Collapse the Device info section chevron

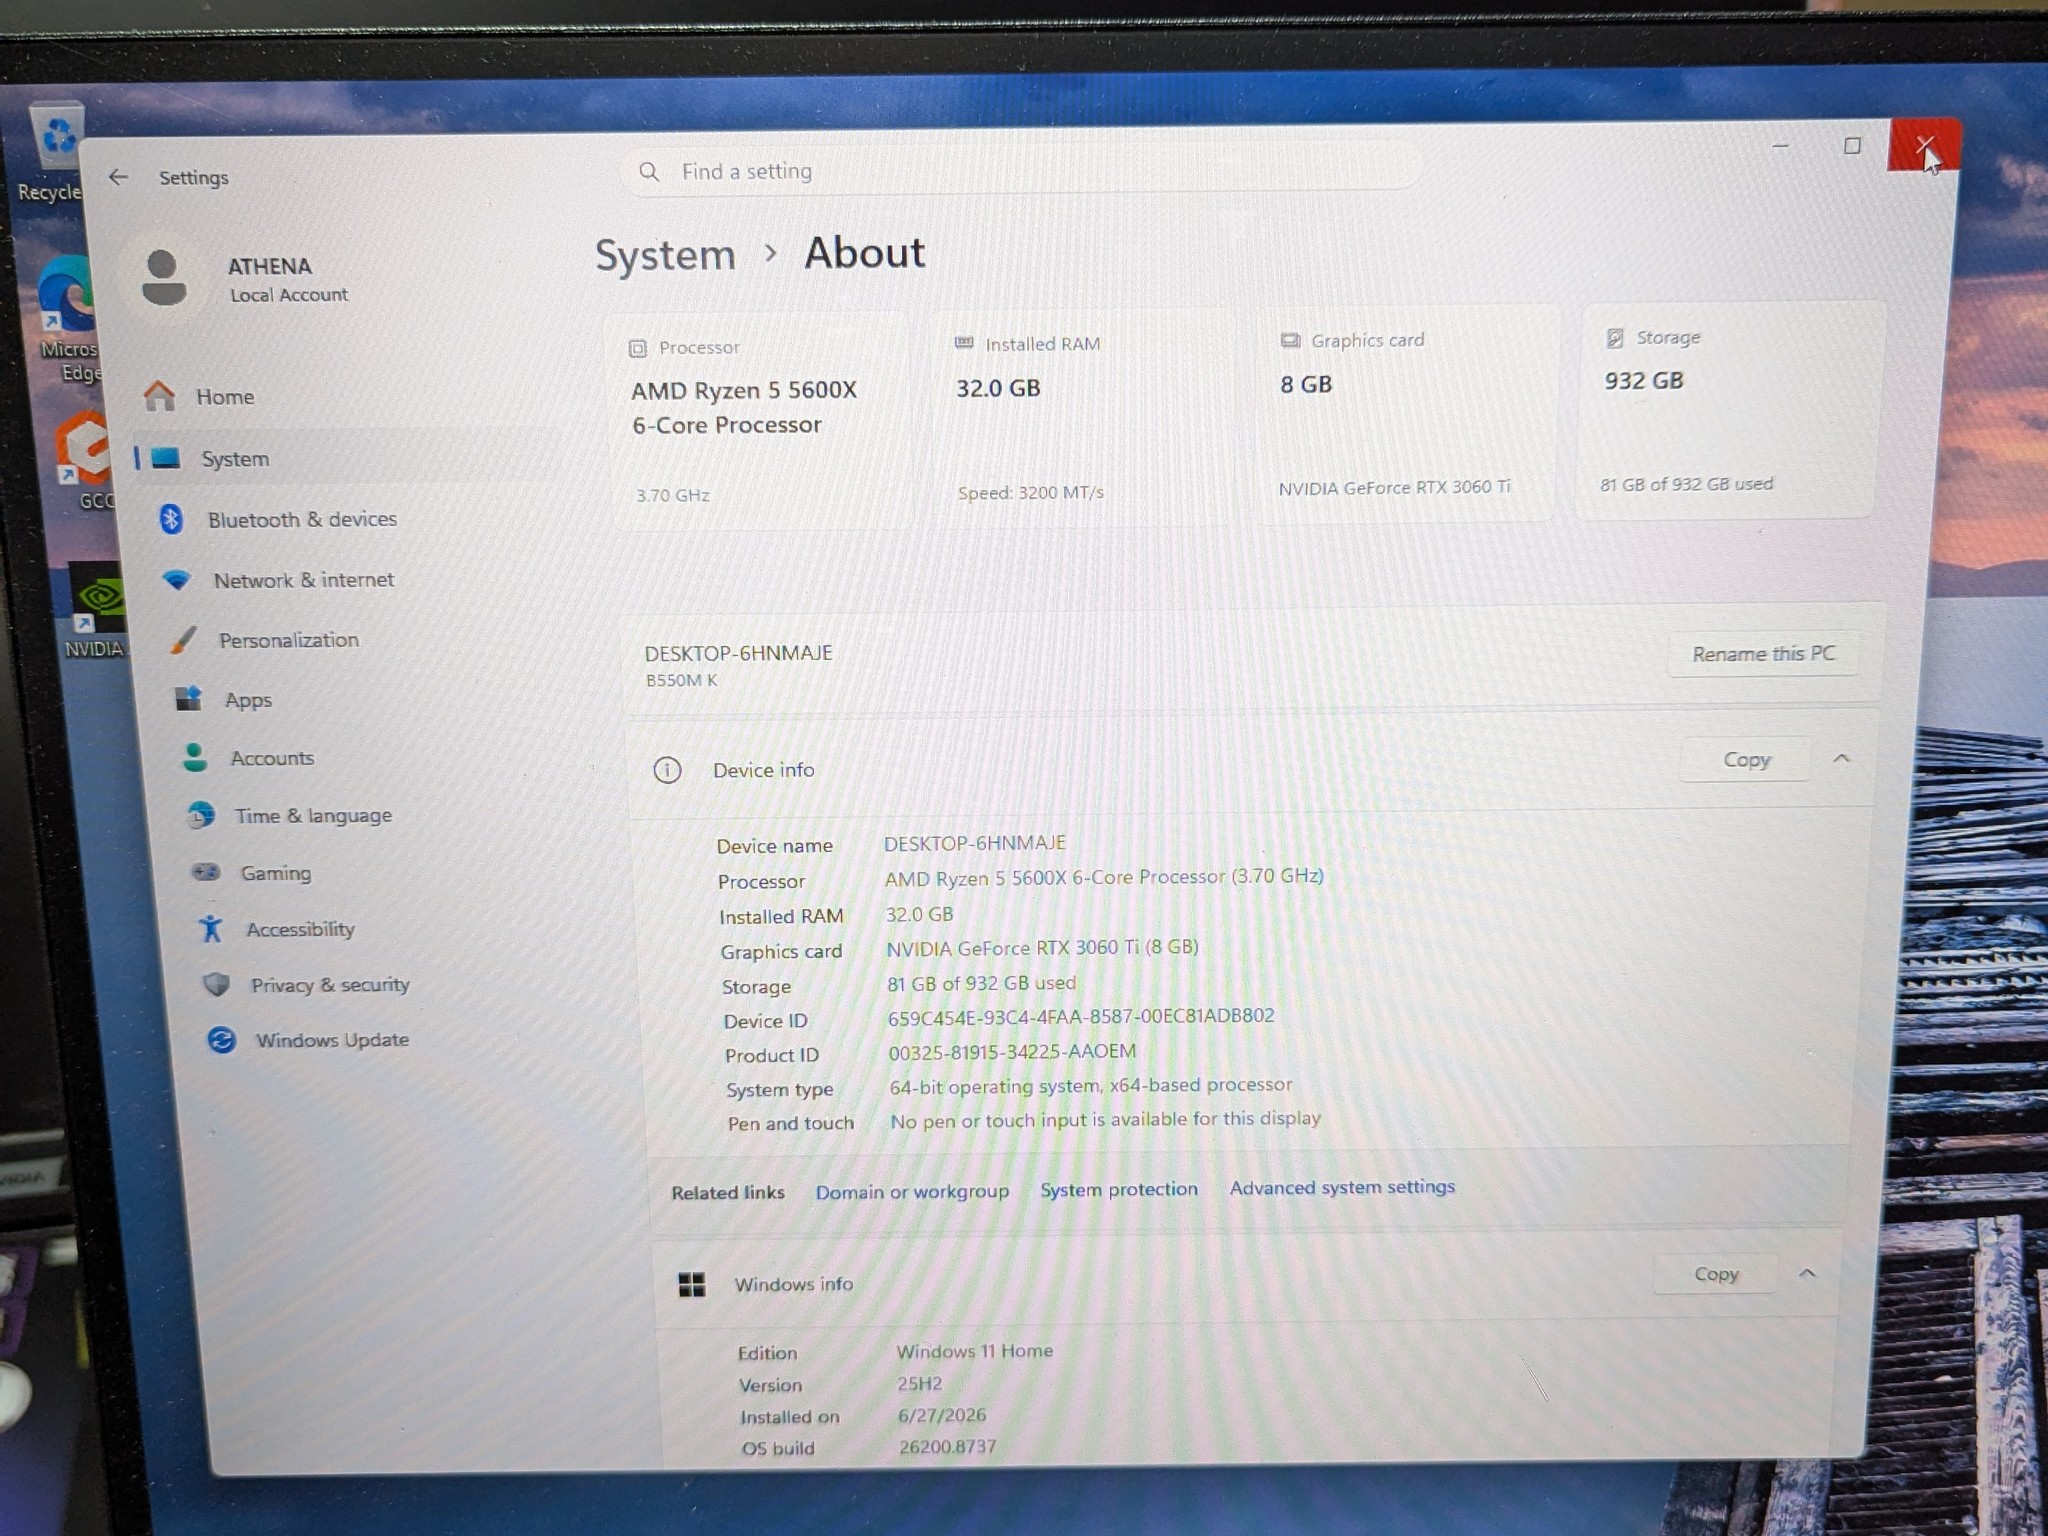point(1841,758)
